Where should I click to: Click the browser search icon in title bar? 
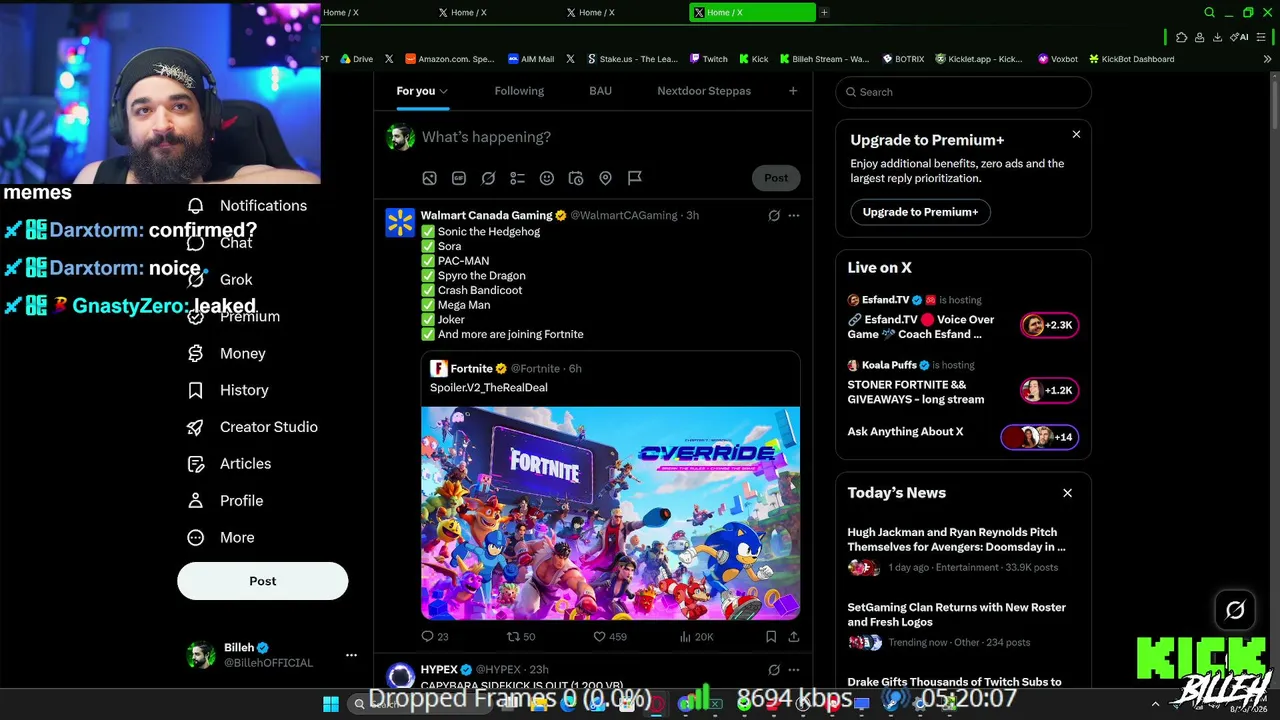coord(1209,12)
